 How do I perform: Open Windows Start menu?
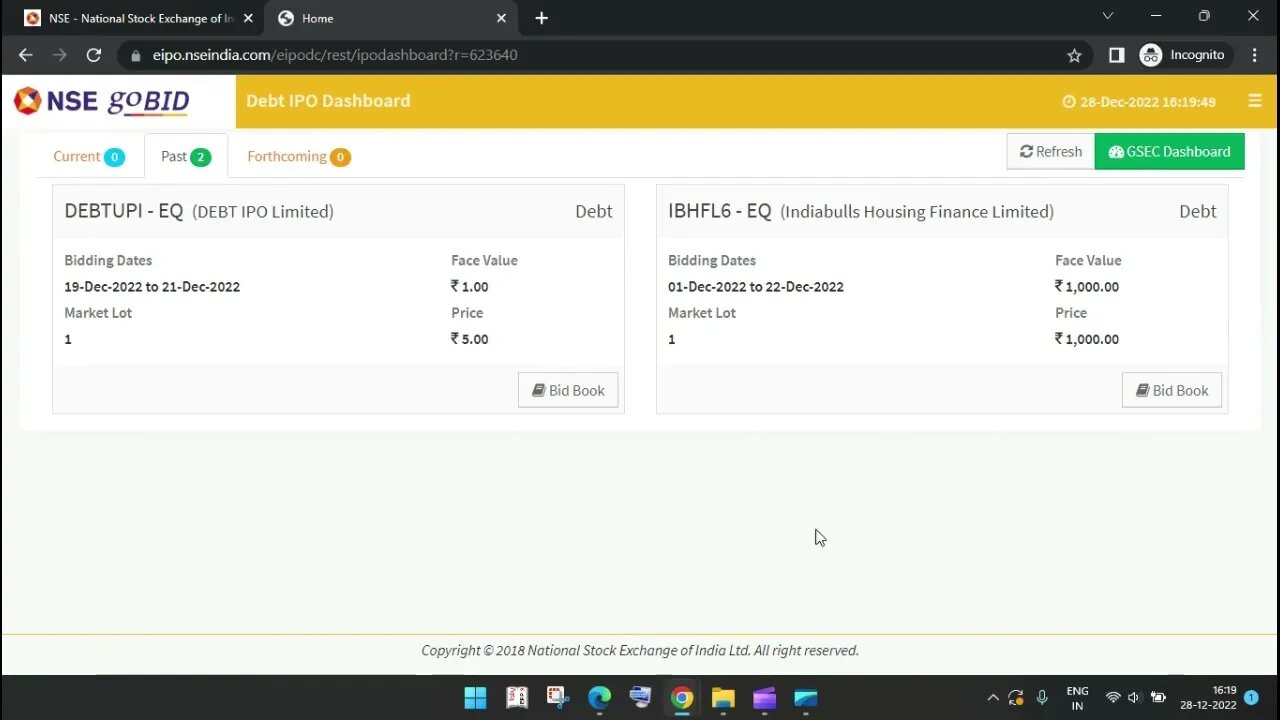(x=475, y=697)
